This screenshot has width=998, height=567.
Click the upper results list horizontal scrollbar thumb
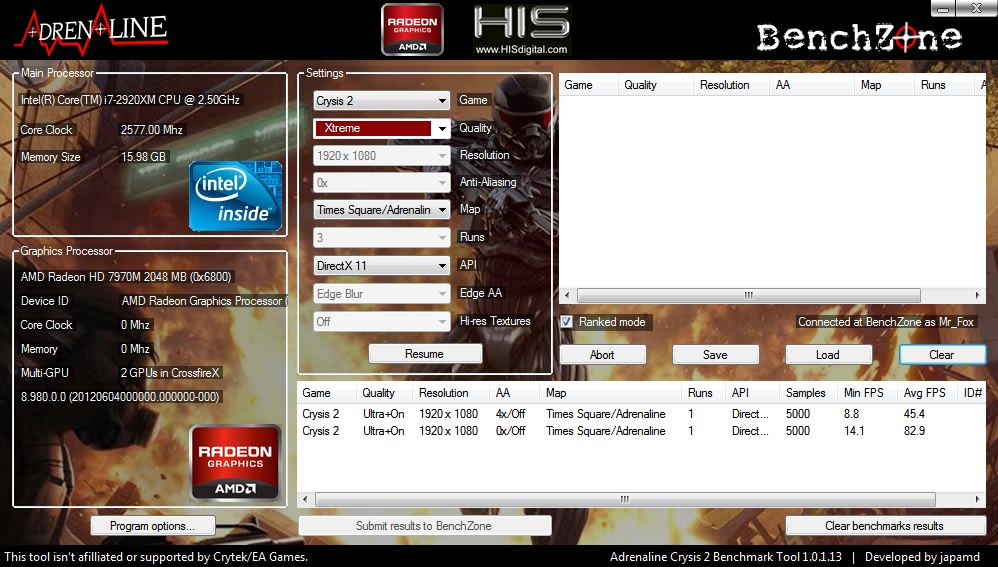click(748, 295)
